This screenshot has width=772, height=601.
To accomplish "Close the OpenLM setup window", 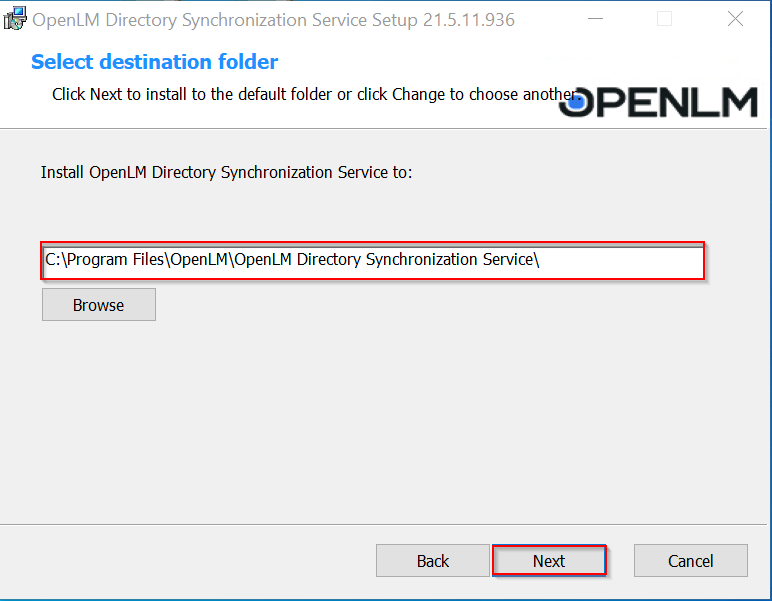I will [735, 19].
